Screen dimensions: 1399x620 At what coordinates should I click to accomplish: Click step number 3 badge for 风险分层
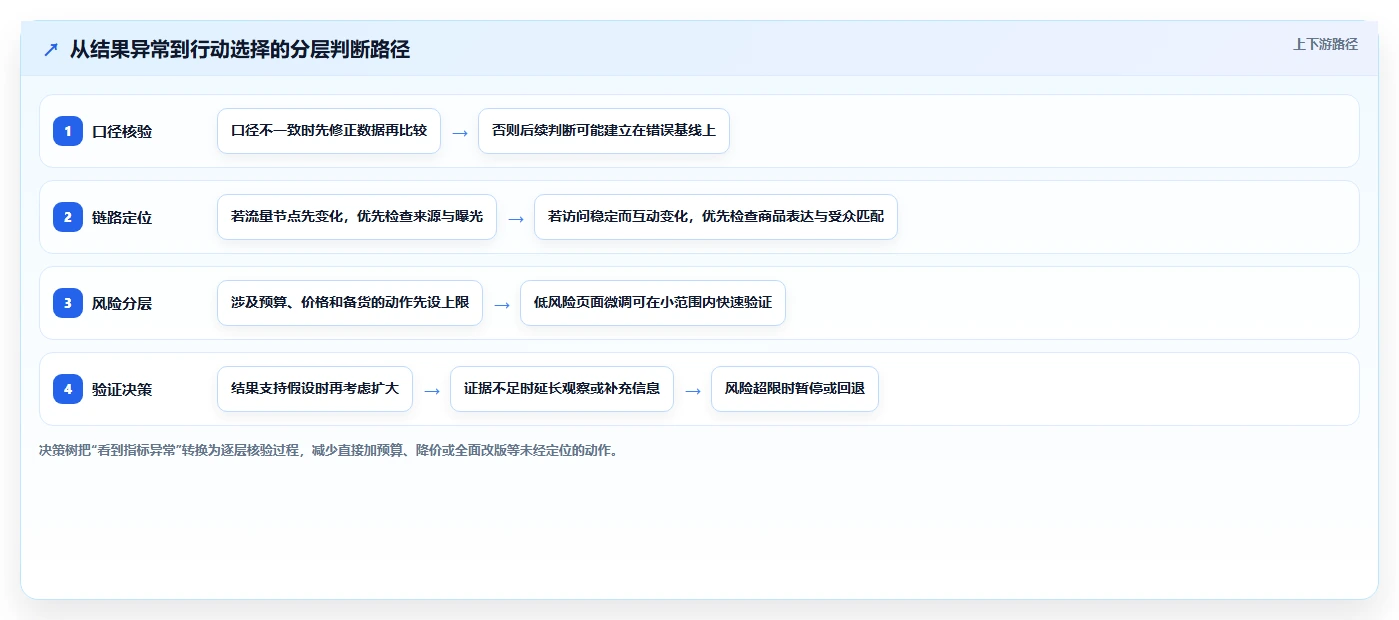68,303
